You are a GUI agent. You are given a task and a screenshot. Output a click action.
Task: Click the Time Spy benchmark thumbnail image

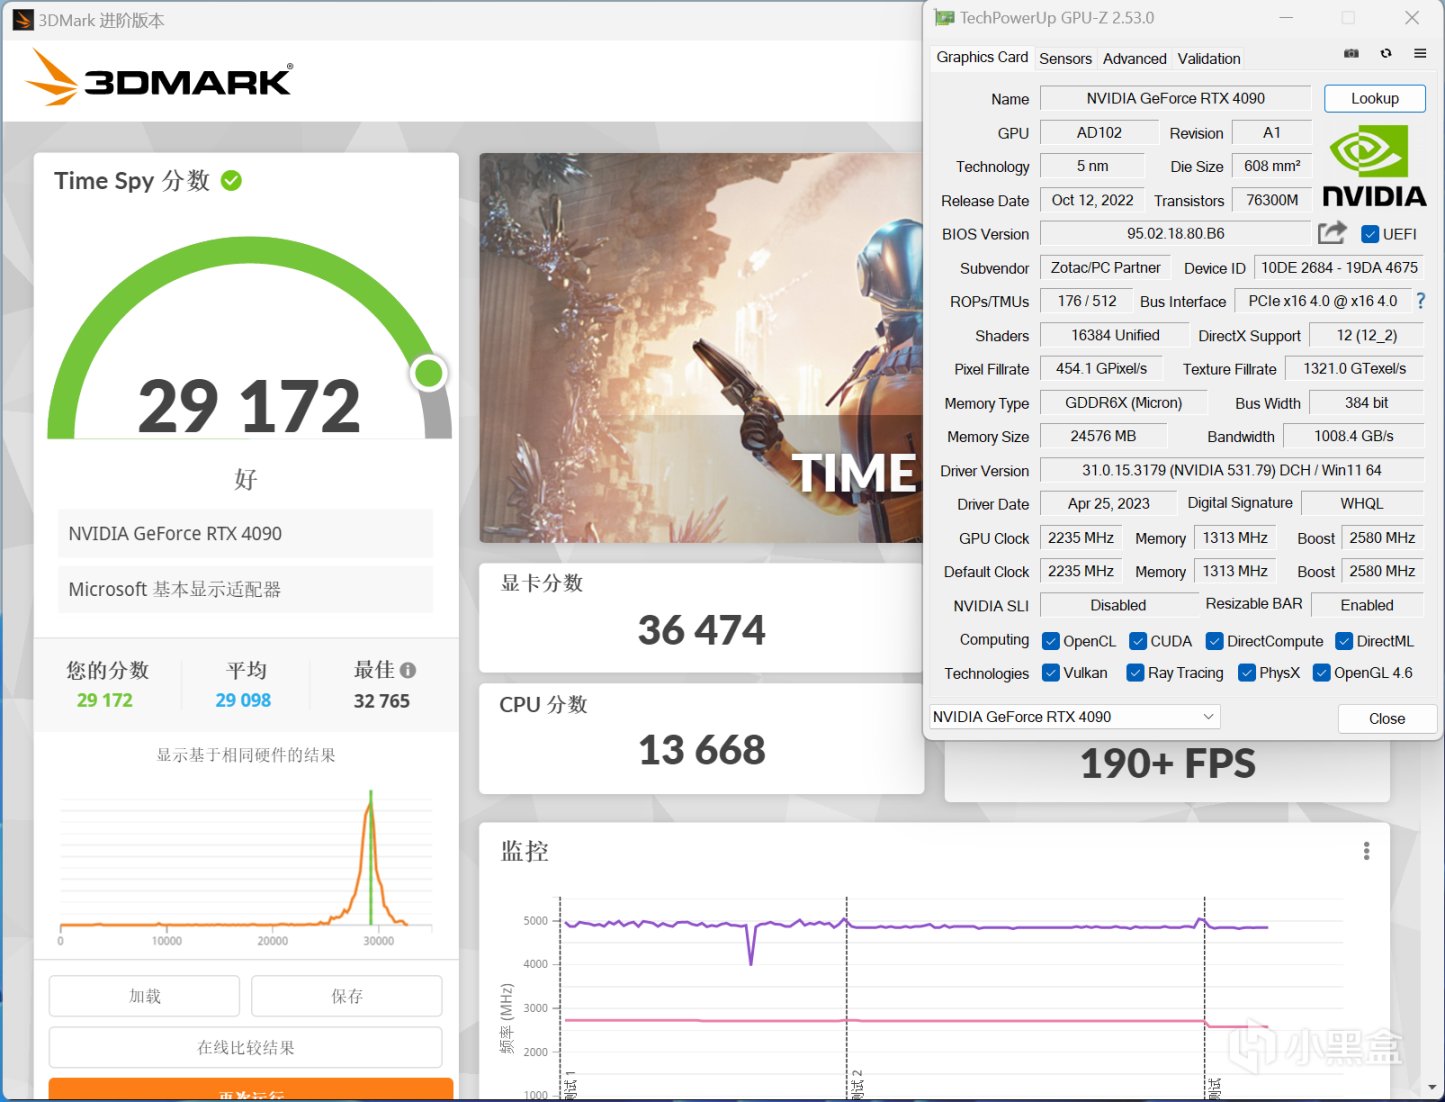[701, 348]
